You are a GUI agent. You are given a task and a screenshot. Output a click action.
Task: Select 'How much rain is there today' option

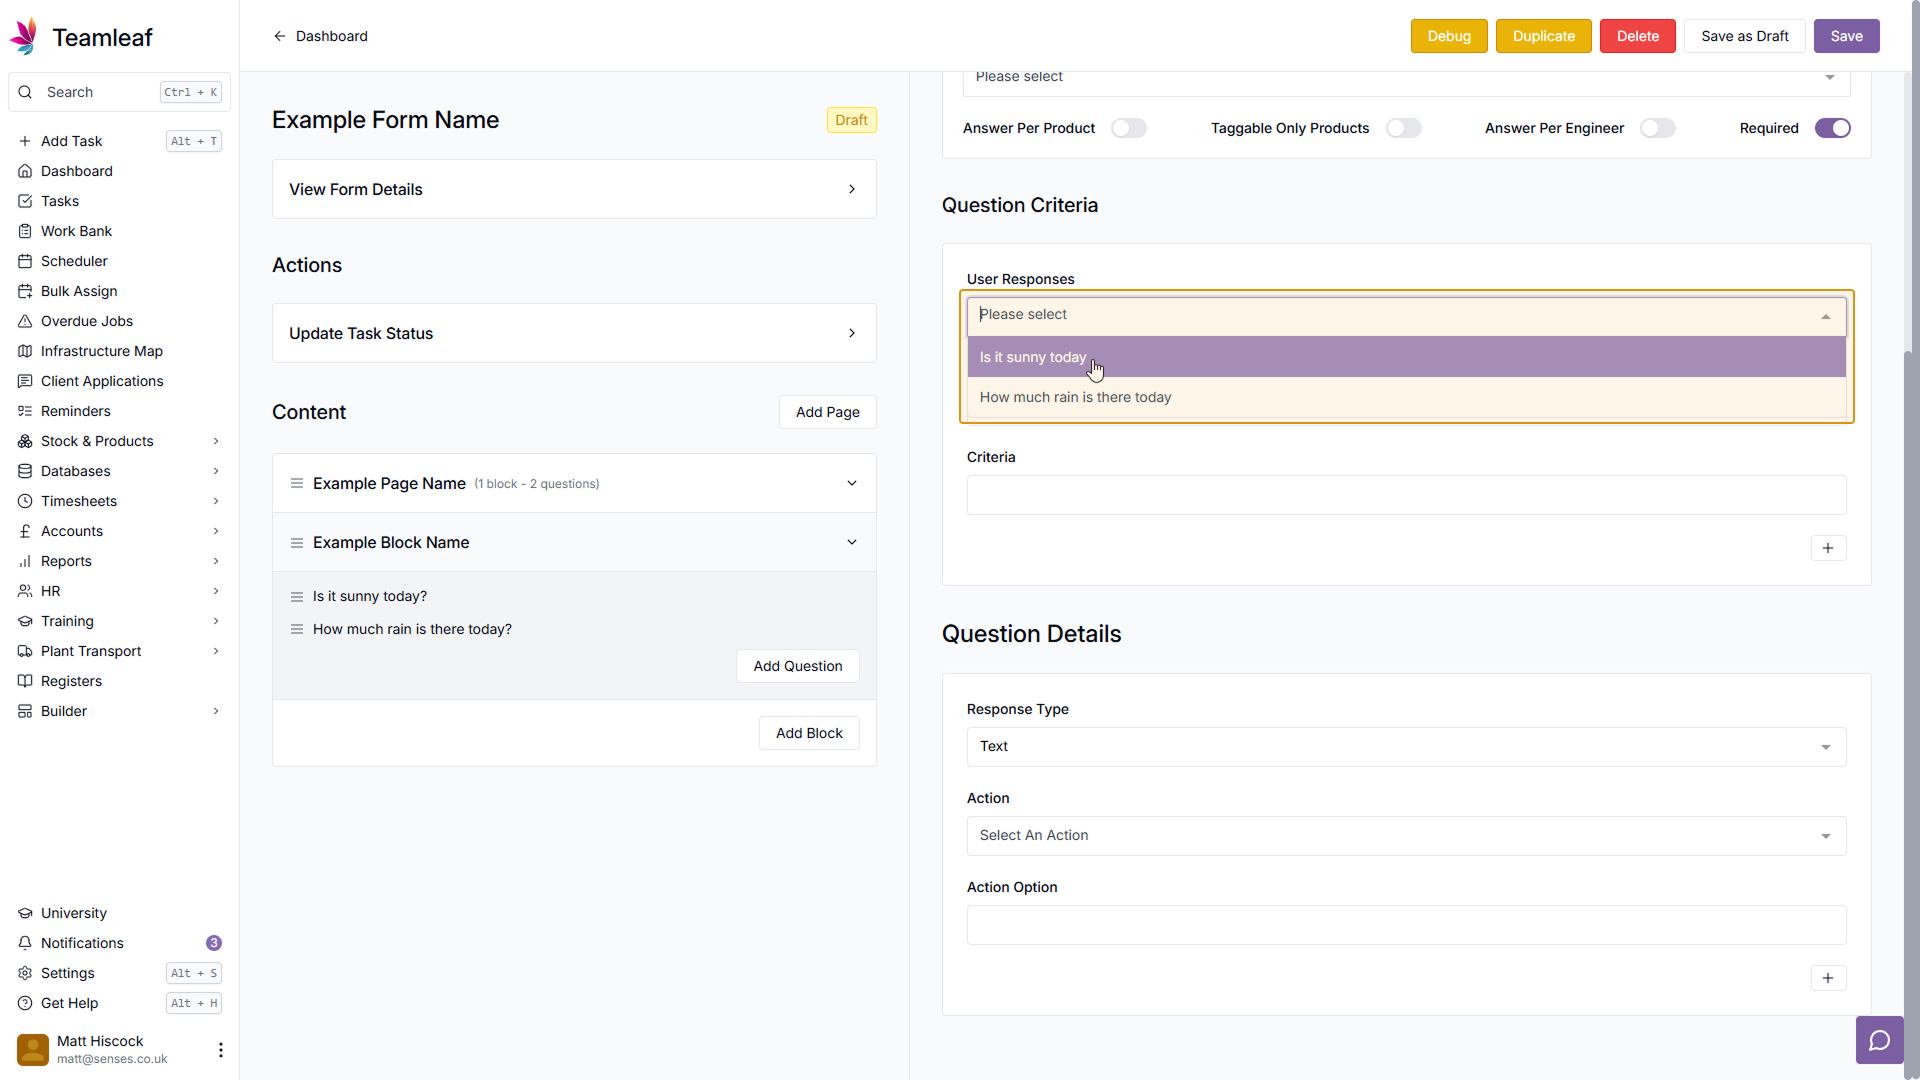tap(1075, 398)
